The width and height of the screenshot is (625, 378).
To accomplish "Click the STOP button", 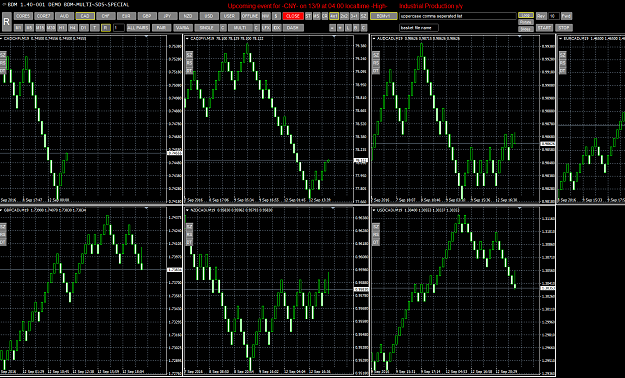I will [564, 28].
